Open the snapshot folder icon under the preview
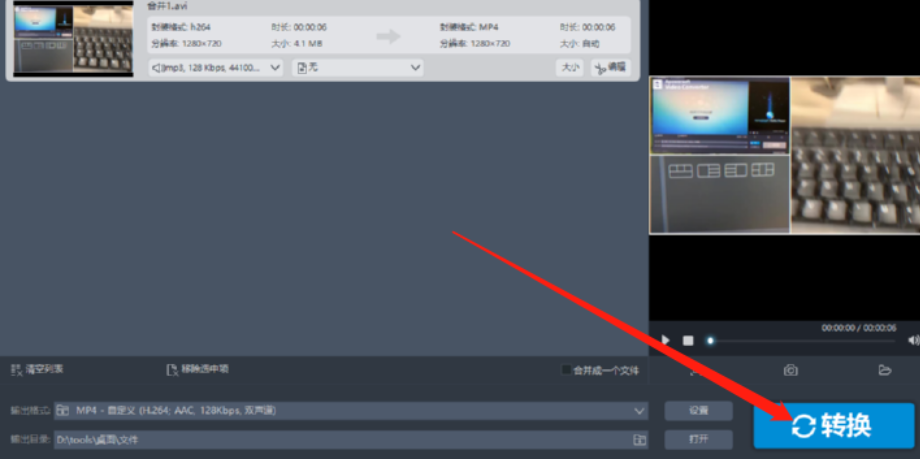The image size is (920, 459). tap(885, 370)
